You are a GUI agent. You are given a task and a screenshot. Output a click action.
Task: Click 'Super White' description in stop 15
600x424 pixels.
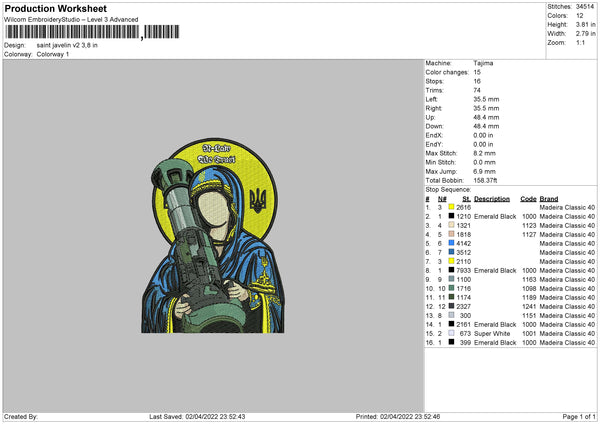click(492, 333)
